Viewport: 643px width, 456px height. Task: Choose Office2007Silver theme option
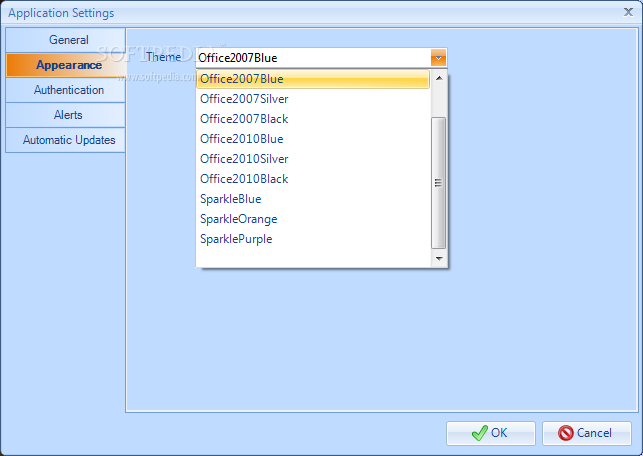coord(313,99)
